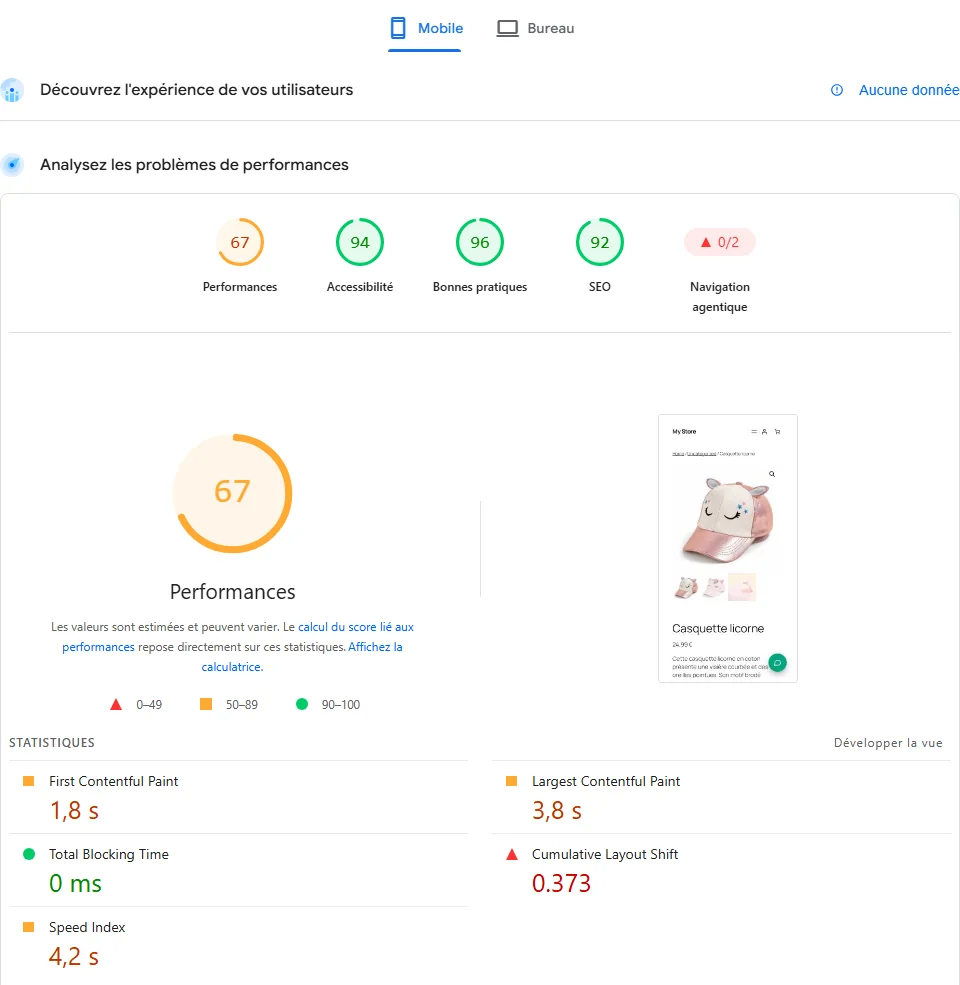Click the green circle beside Total Blocking Time

tap(29, 854)
